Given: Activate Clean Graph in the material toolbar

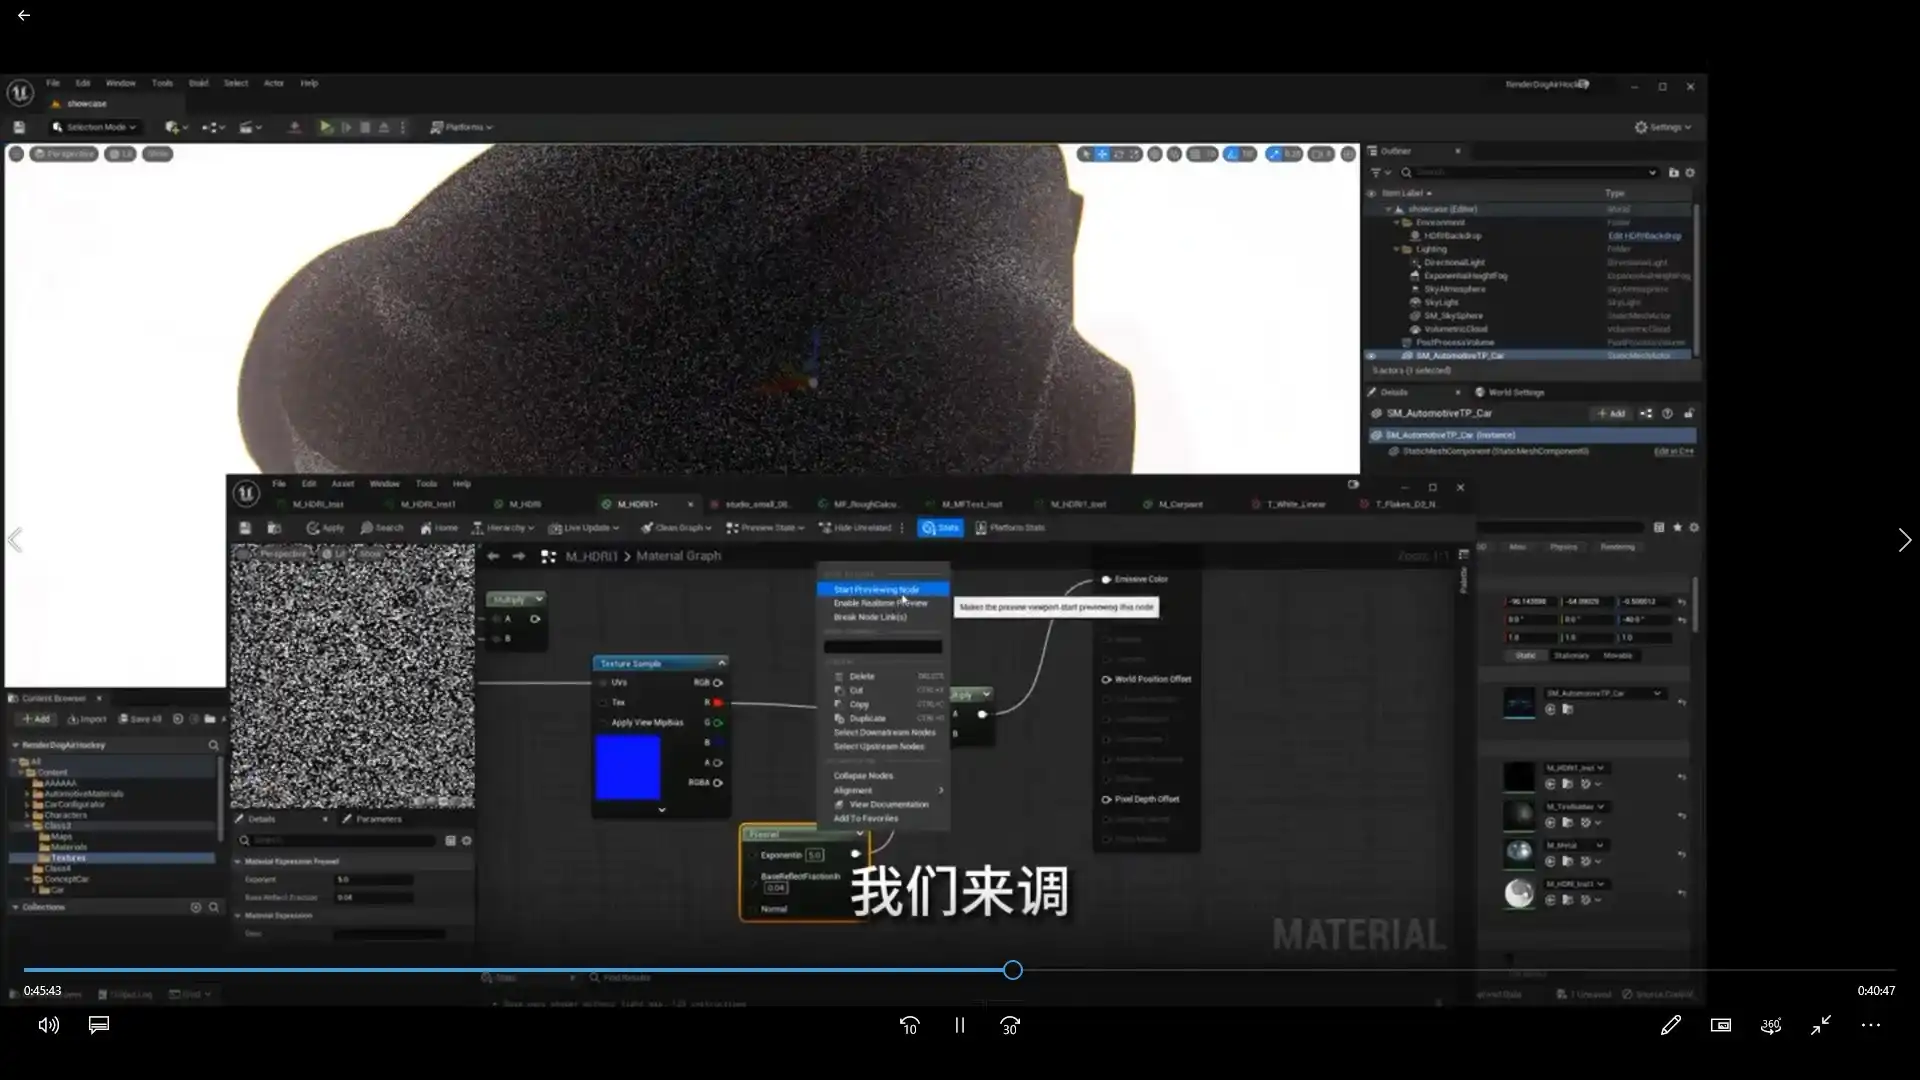Looking at the screenshot, I should (x=676, y=527).
